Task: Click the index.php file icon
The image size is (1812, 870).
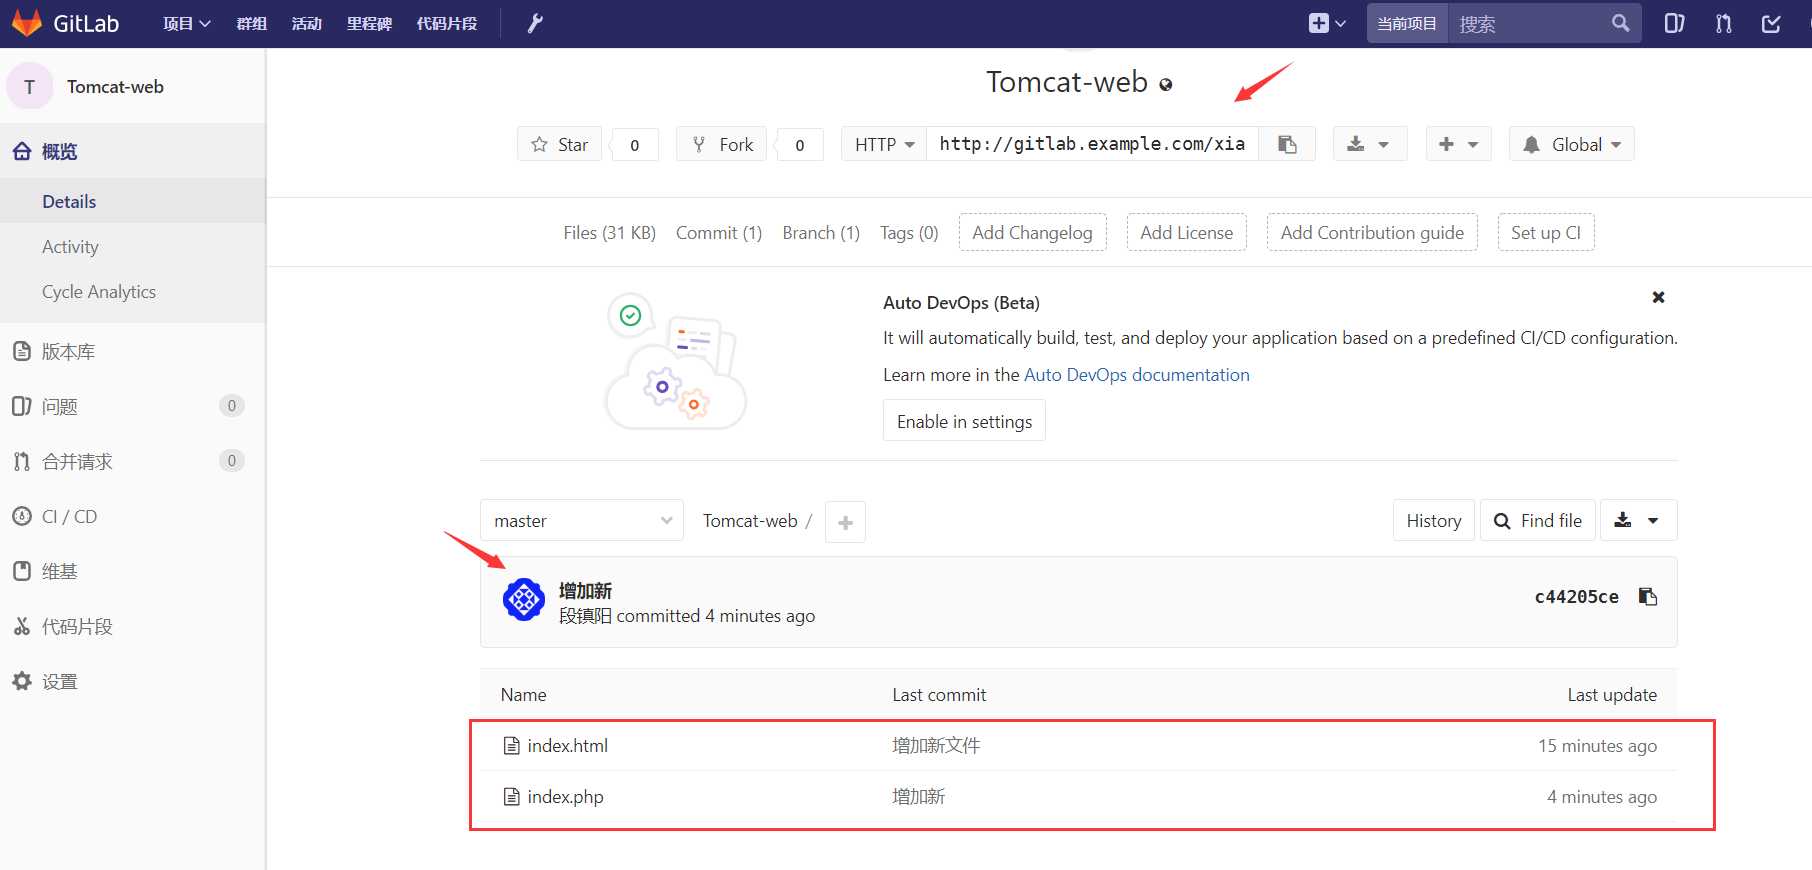Action: point(511,797)
